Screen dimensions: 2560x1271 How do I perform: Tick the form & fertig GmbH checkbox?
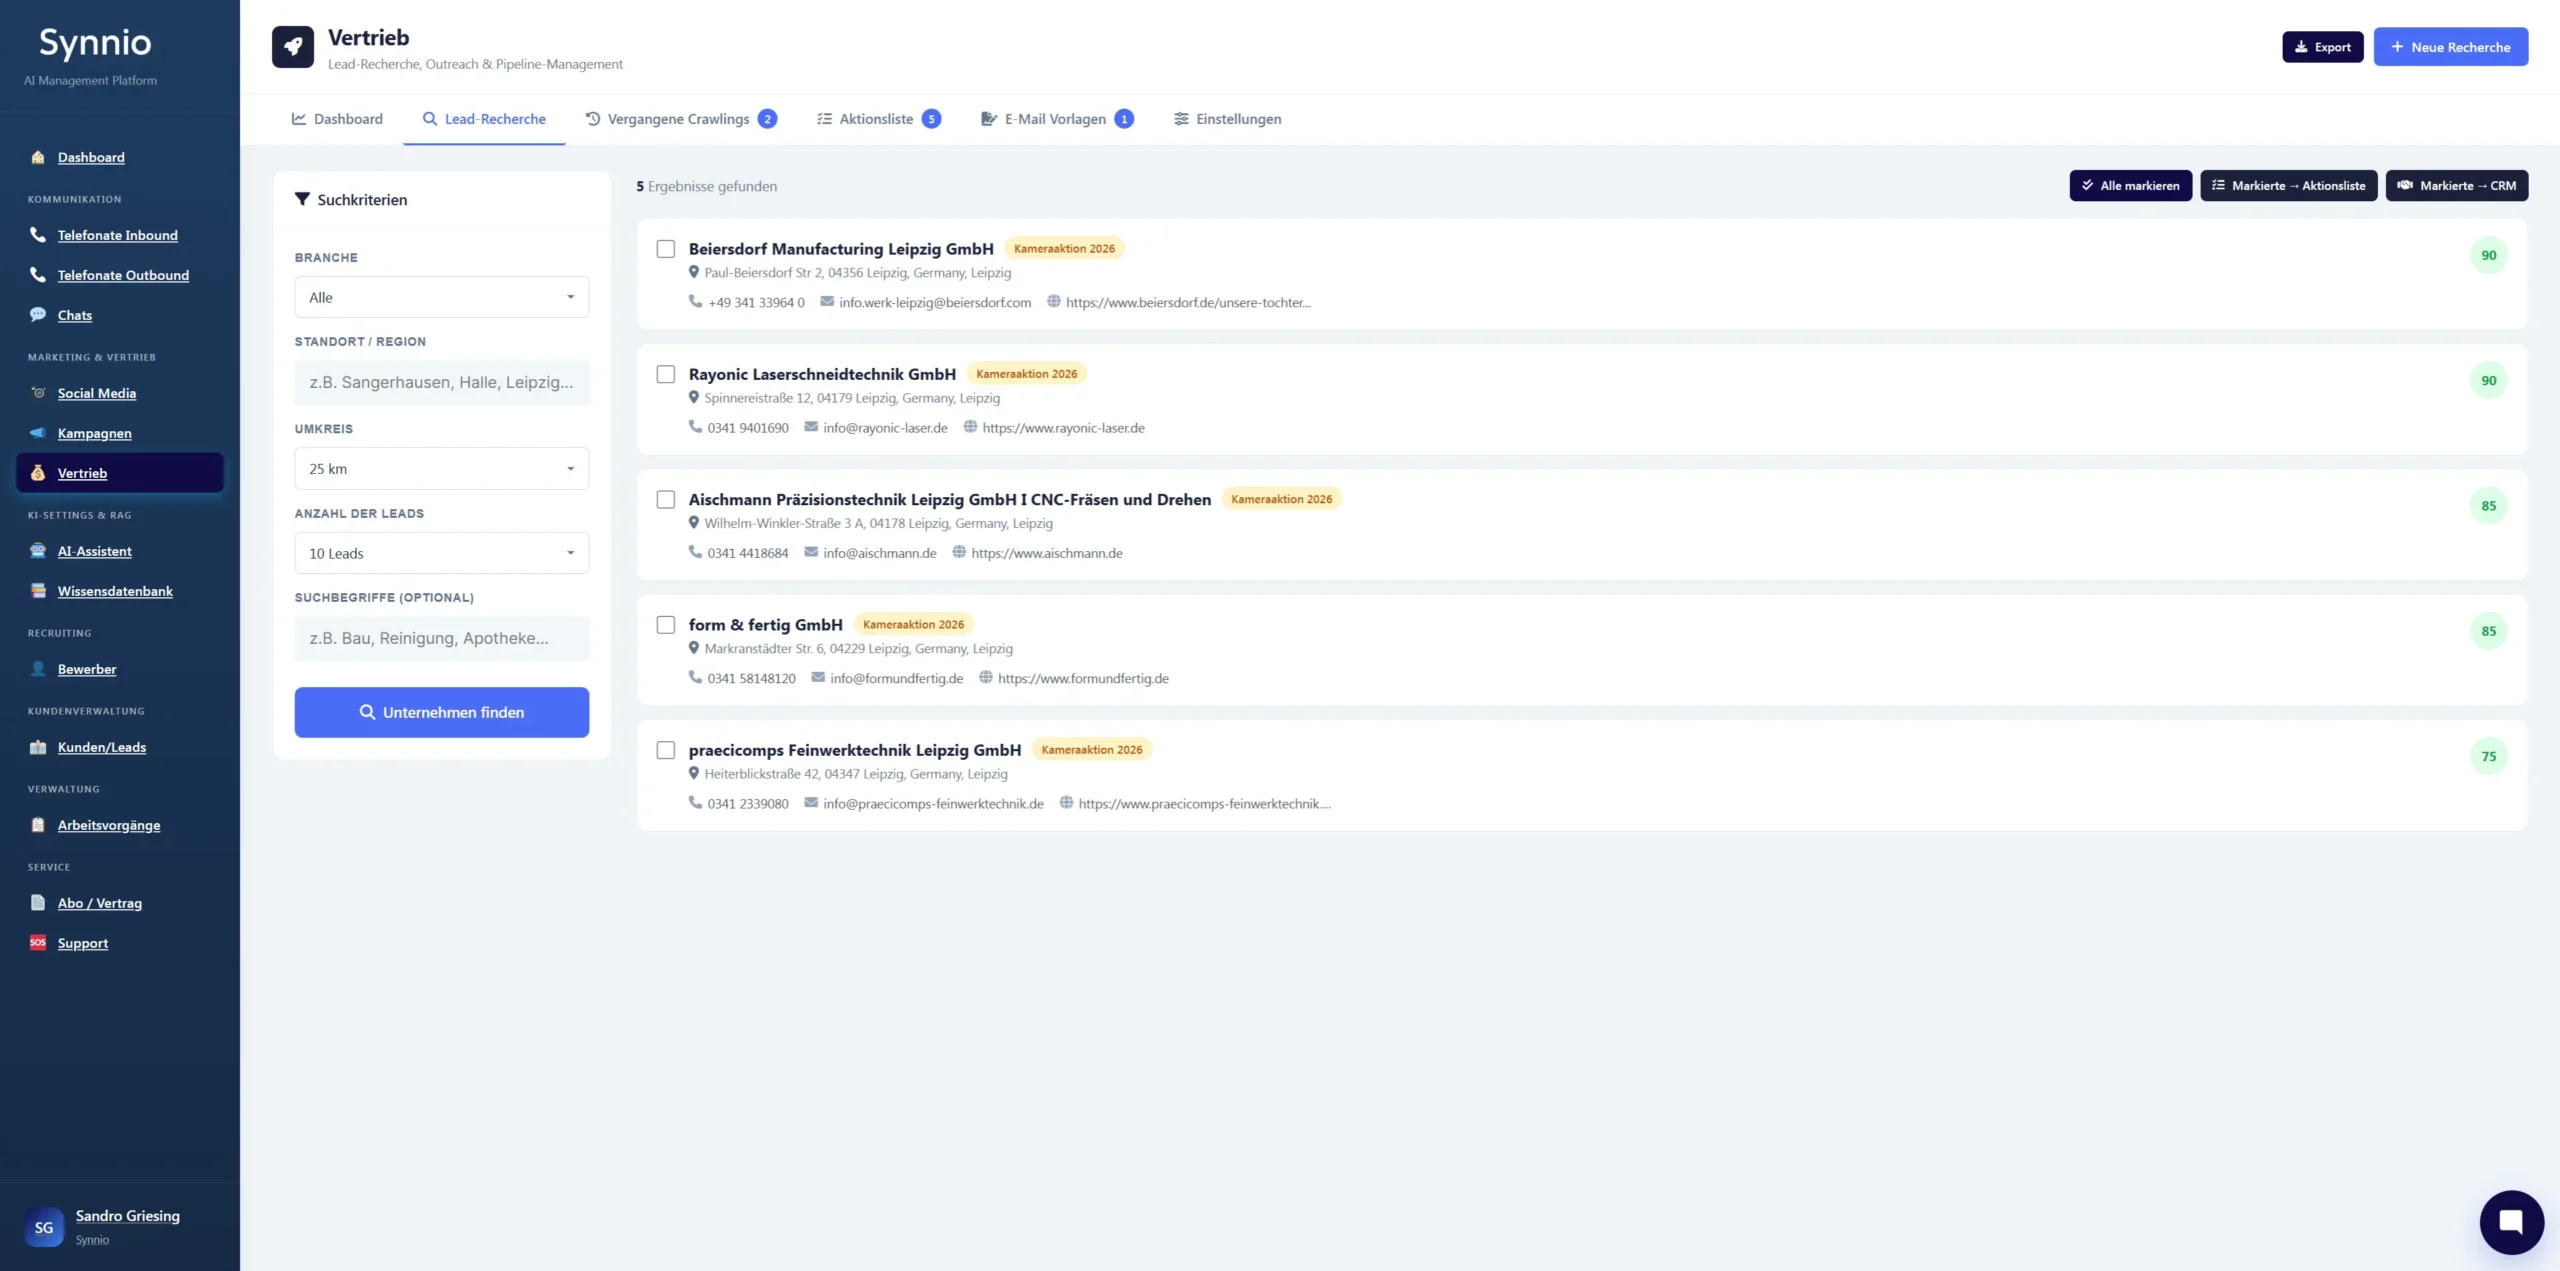tap(666, 625)
